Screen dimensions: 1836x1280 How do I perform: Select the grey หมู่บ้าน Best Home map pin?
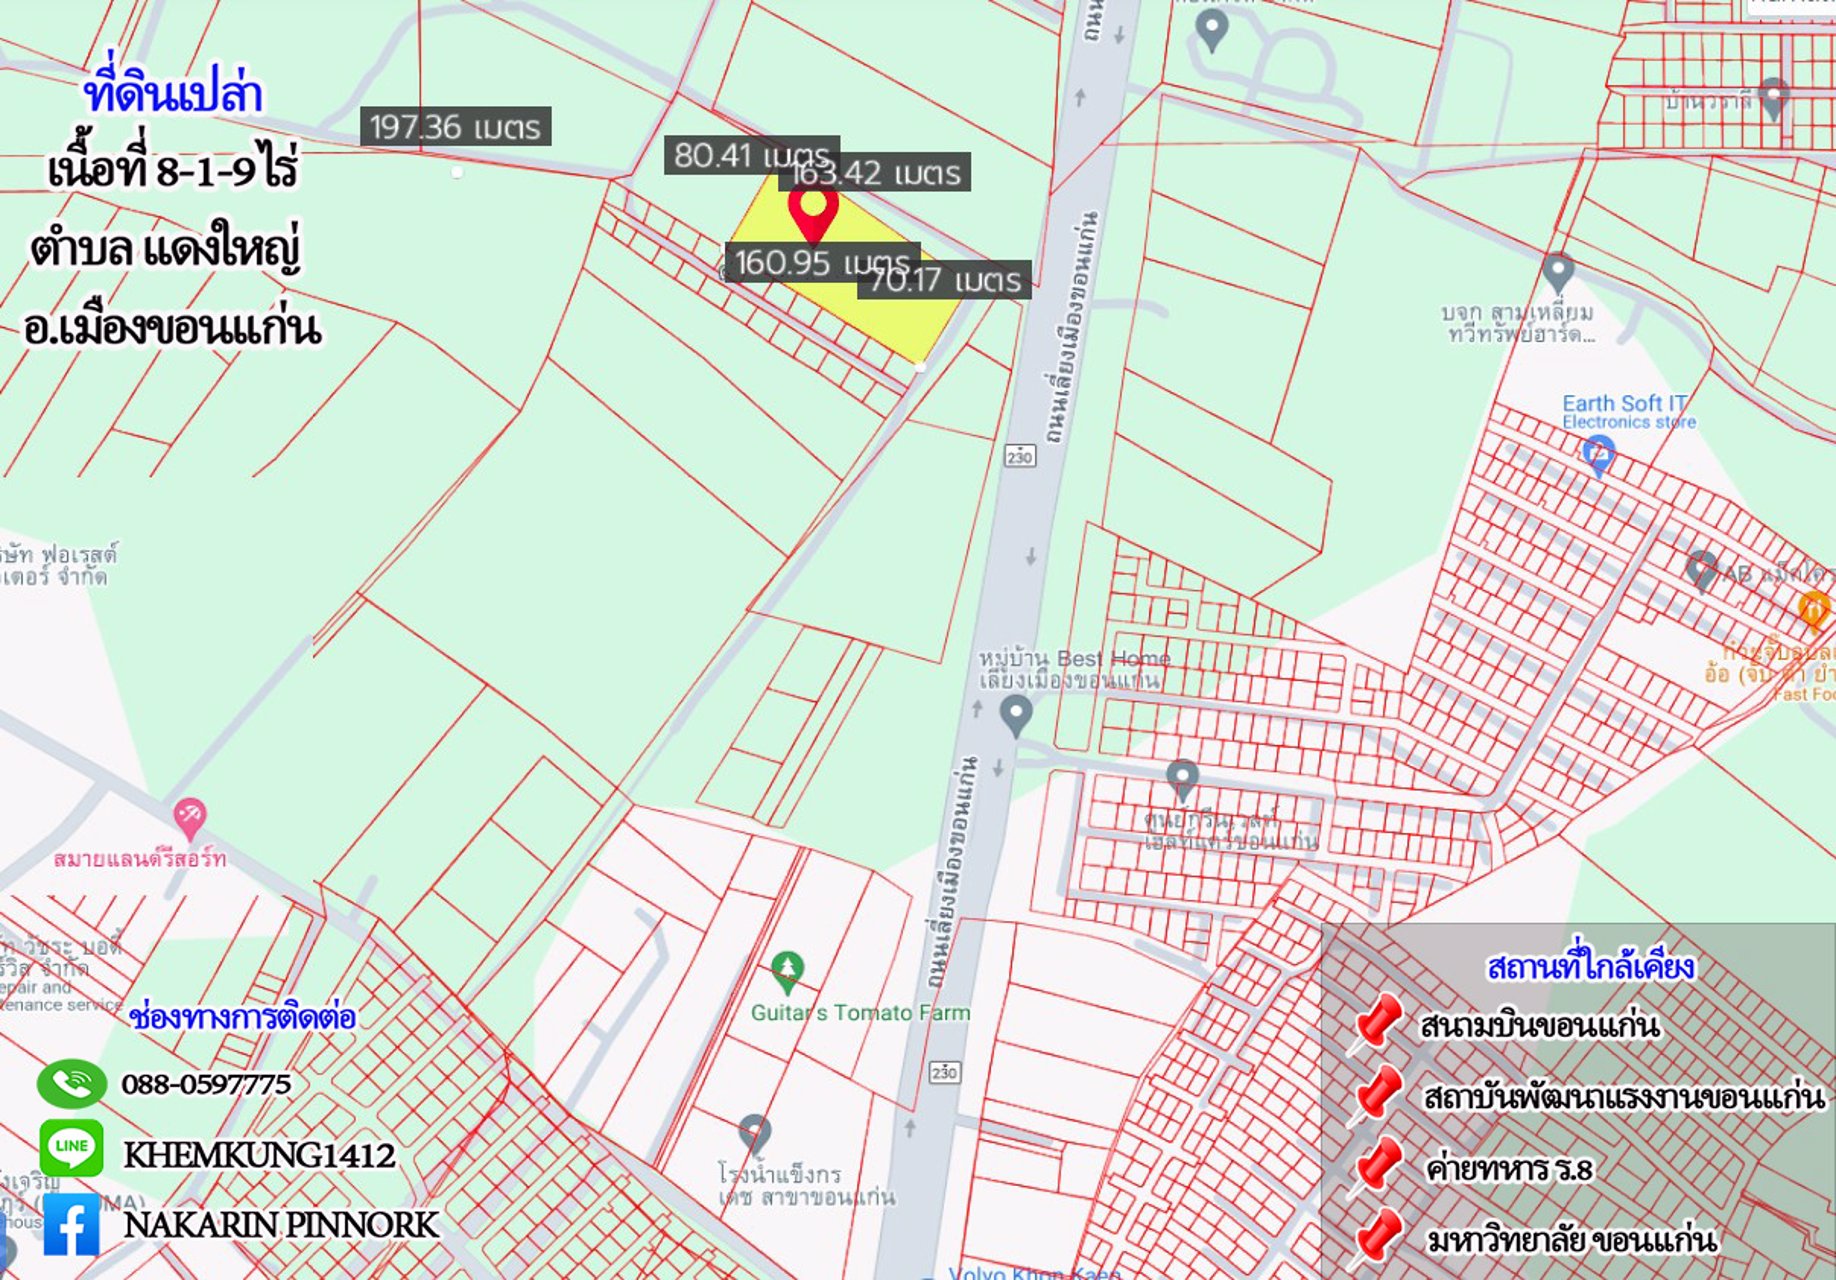[x=1016, y=715]
